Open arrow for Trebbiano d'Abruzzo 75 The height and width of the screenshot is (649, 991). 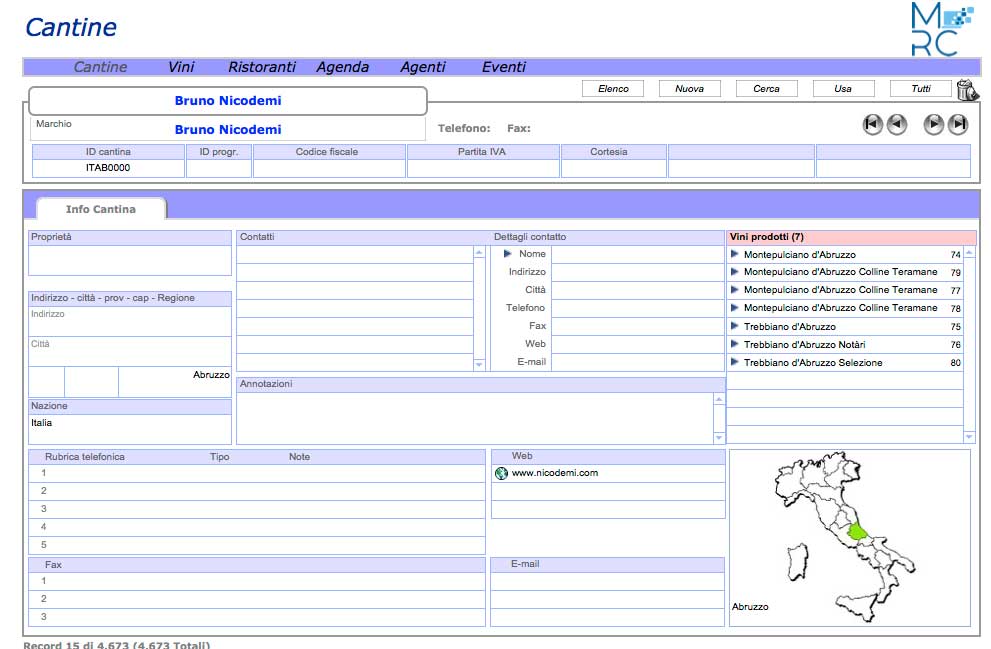point(734,326)
